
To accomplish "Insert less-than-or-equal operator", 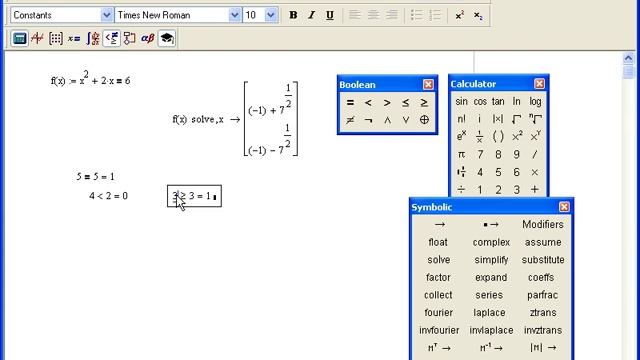I will pos(405,102).
